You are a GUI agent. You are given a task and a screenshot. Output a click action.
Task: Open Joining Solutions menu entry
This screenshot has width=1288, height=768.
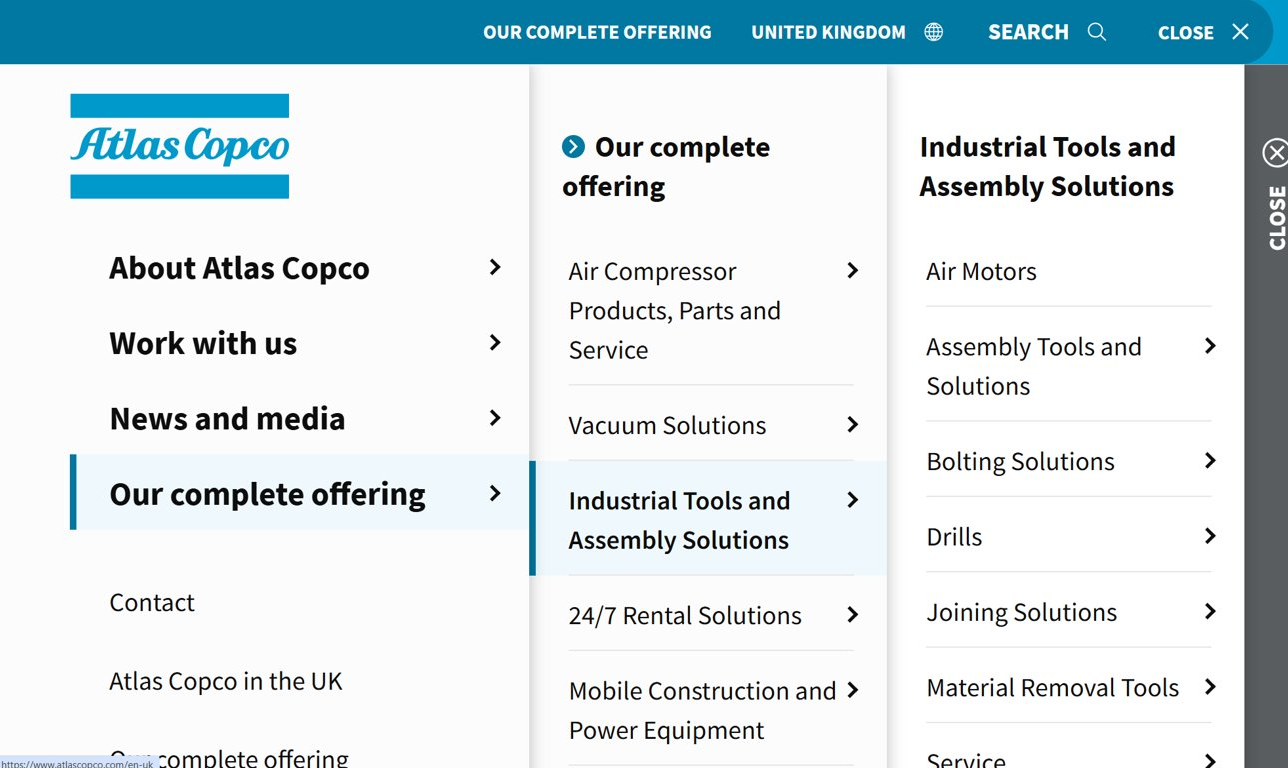click(x=1021, y=612)
